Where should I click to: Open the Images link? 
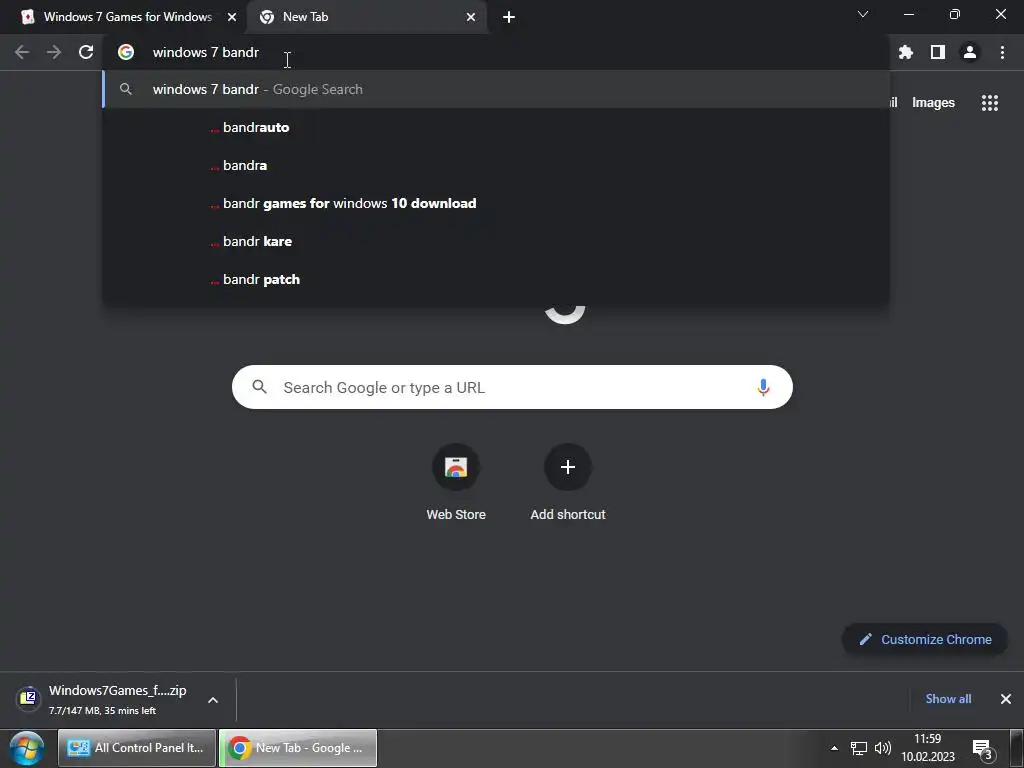[933, 103]
